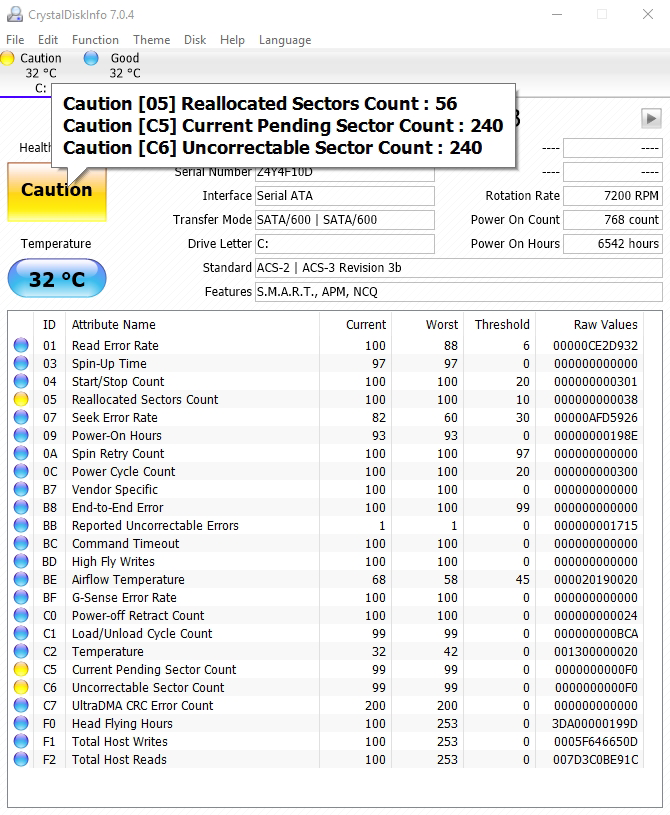Click blue status icon of Start/Stop Count

tap(21, 381)
